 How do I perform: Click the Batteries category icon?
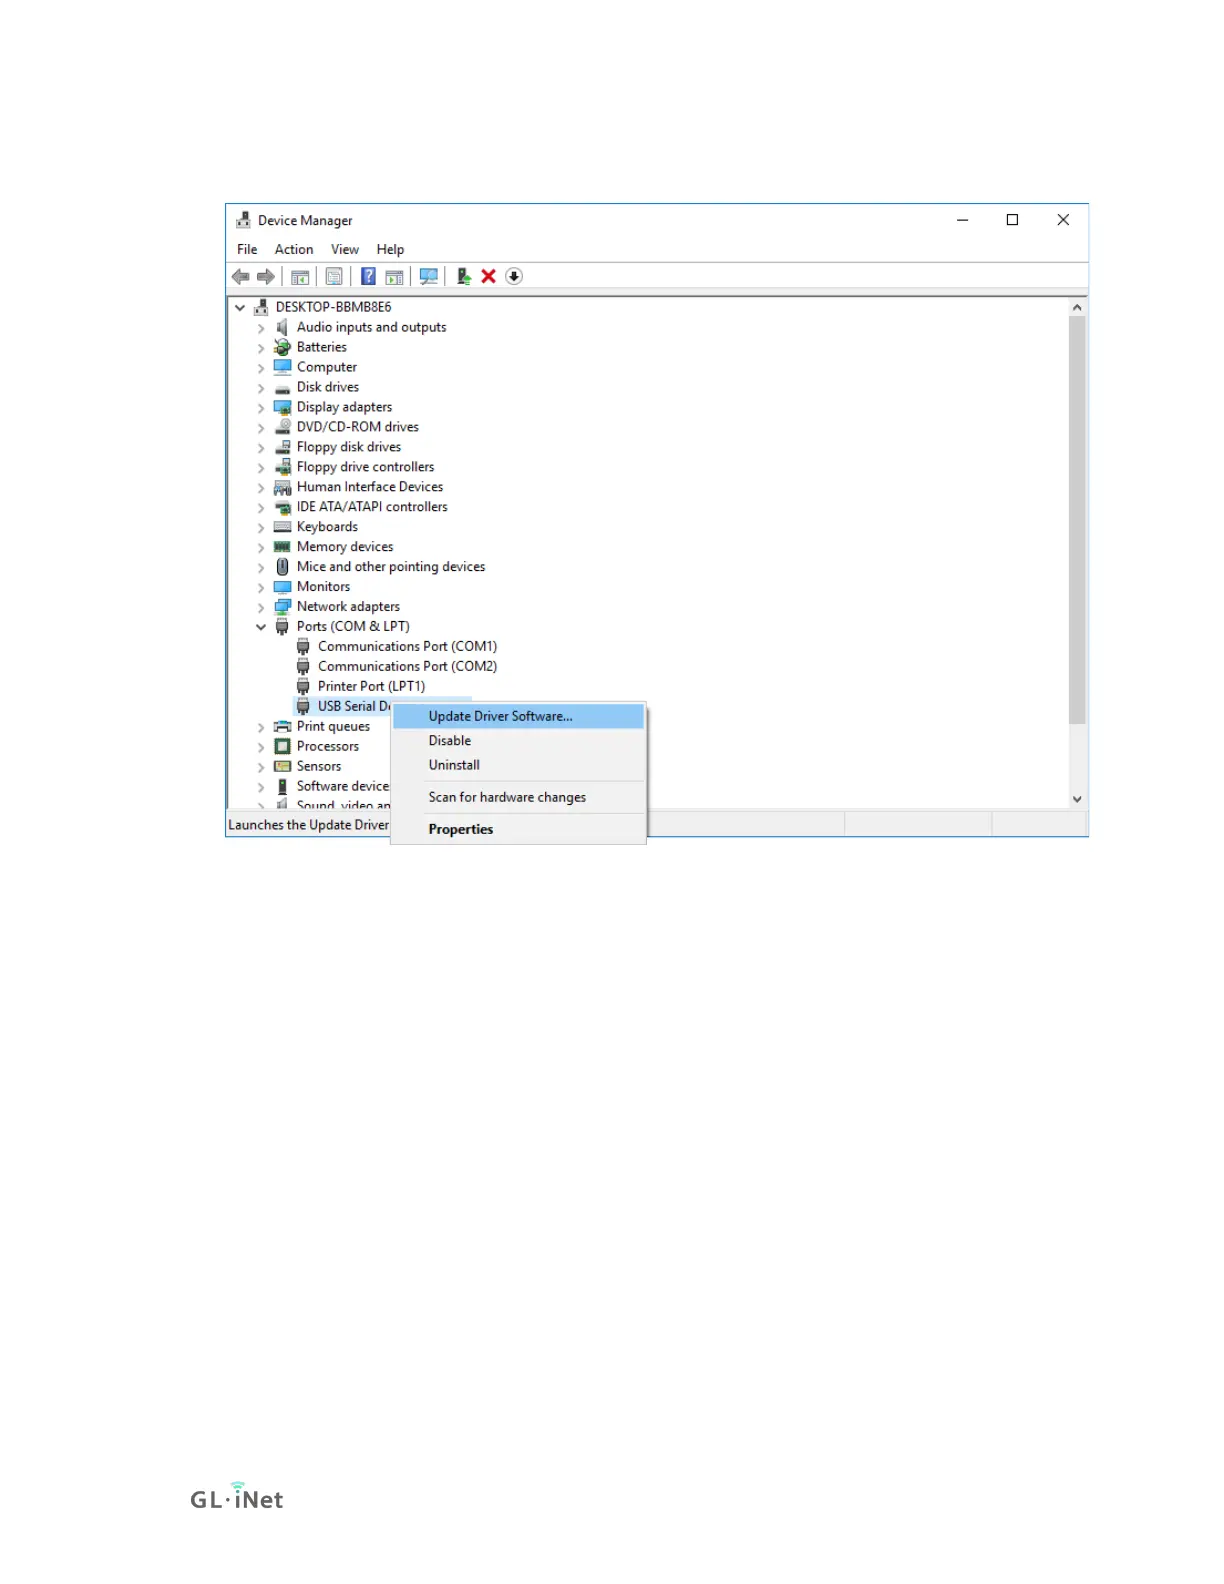point(283,347)
